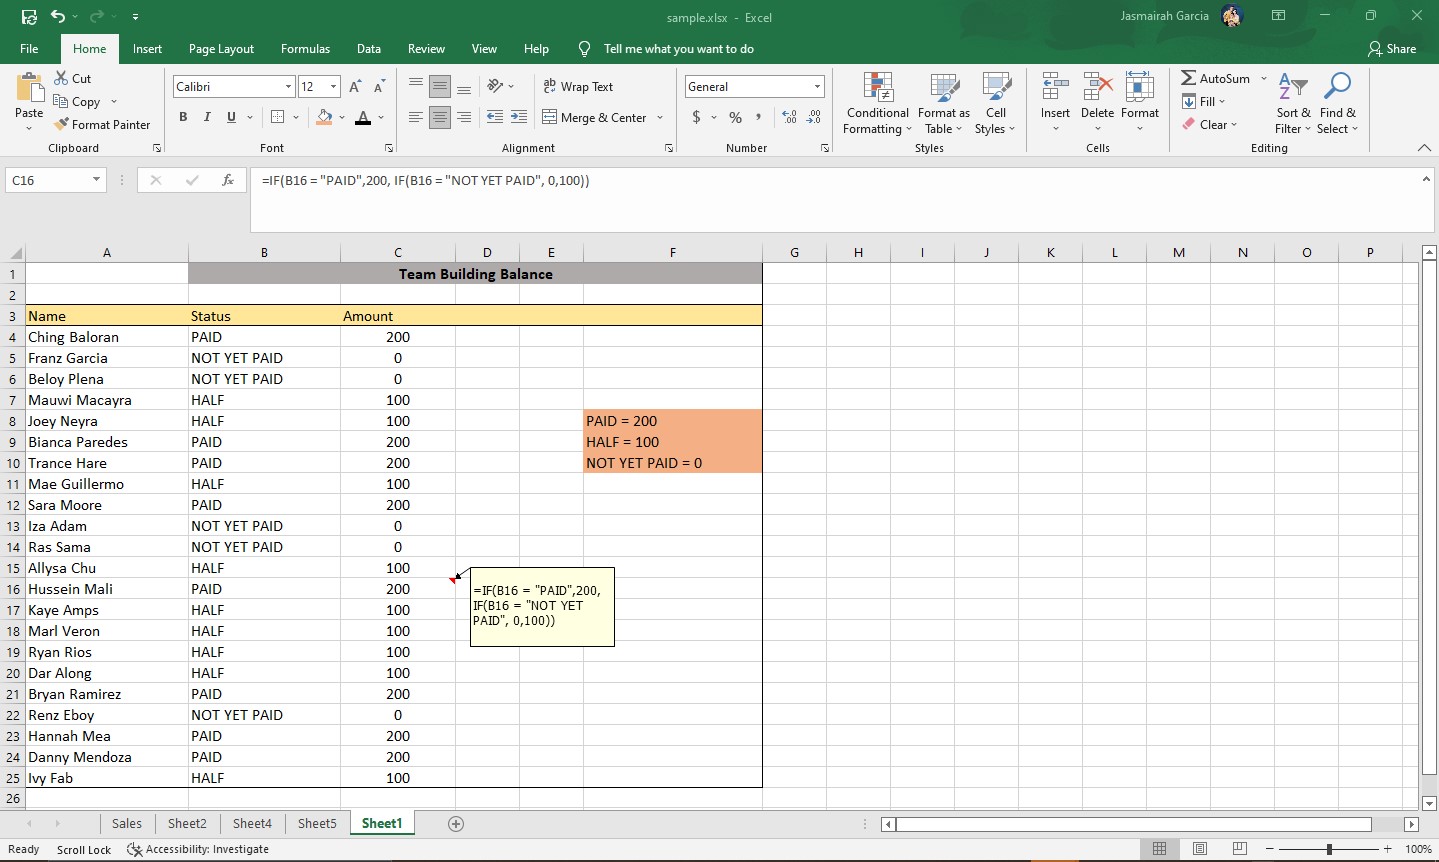Screen dimensions: 1439x862
Task: Expand the formula bar
Action: click(x=1425, y=179)
